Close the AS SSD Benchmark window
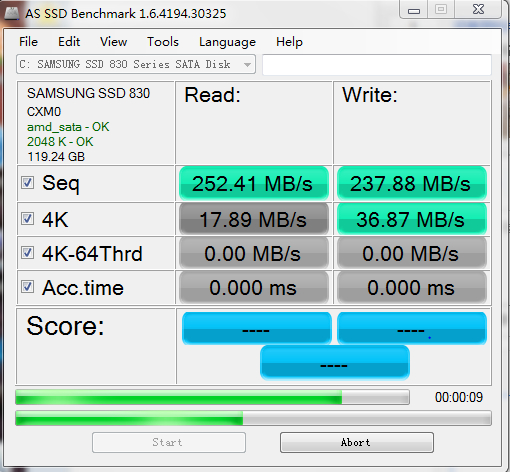Viewport: 510px width, 472px height. (x=478, y=9)
